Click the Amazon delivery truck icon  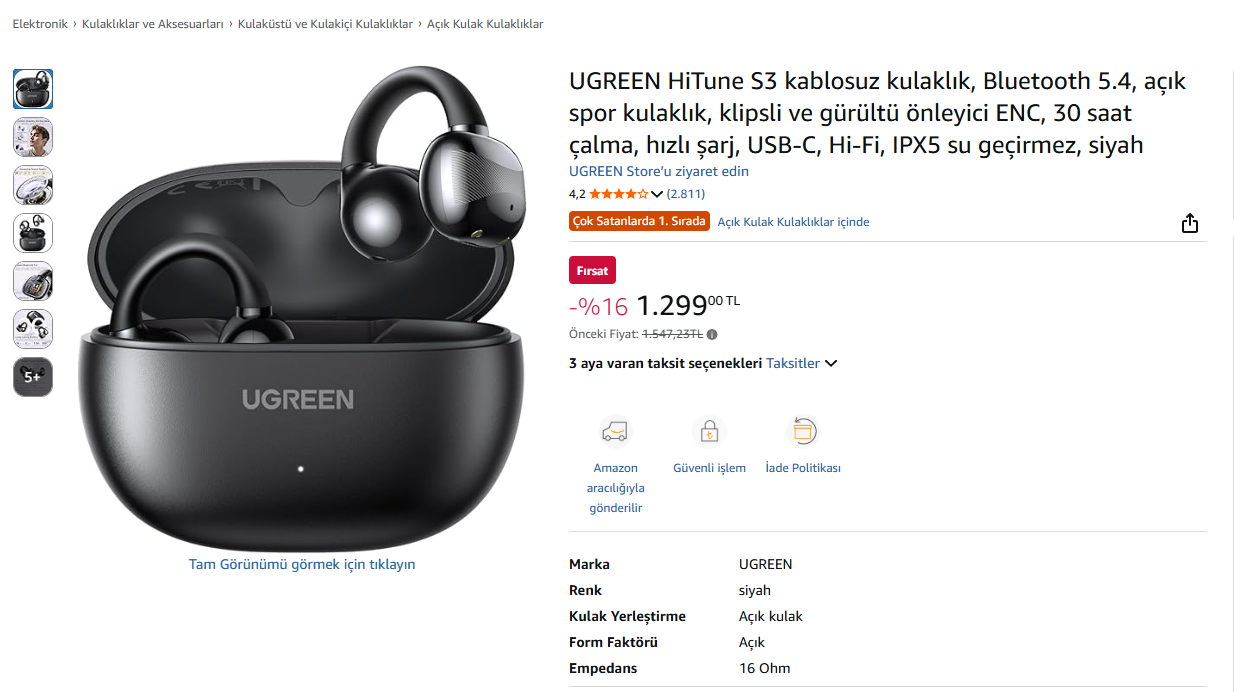(x=615, y=431)
